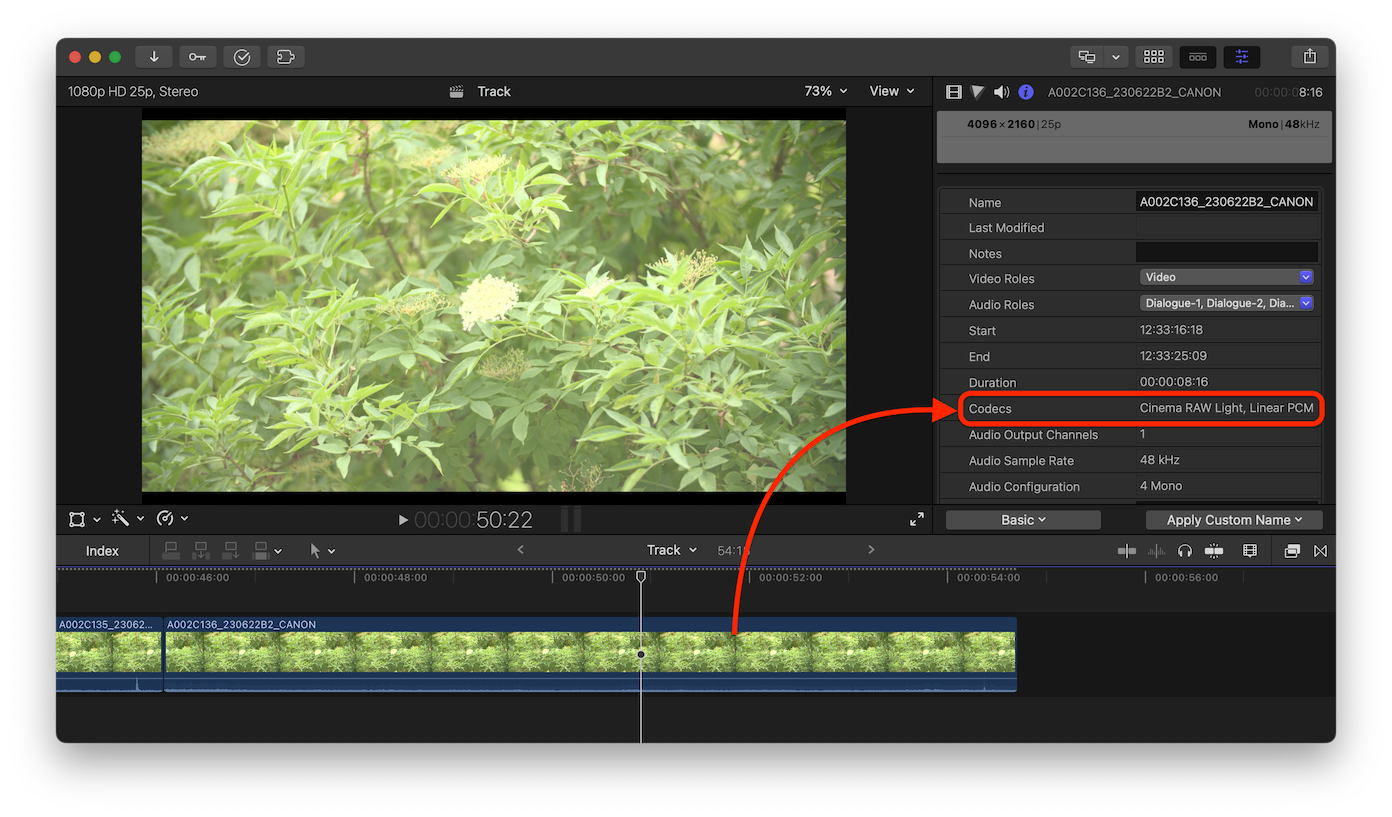Switch to the Info inspector tab
The width and height of the screenshot is (1392, 817).
point(1026,92)
